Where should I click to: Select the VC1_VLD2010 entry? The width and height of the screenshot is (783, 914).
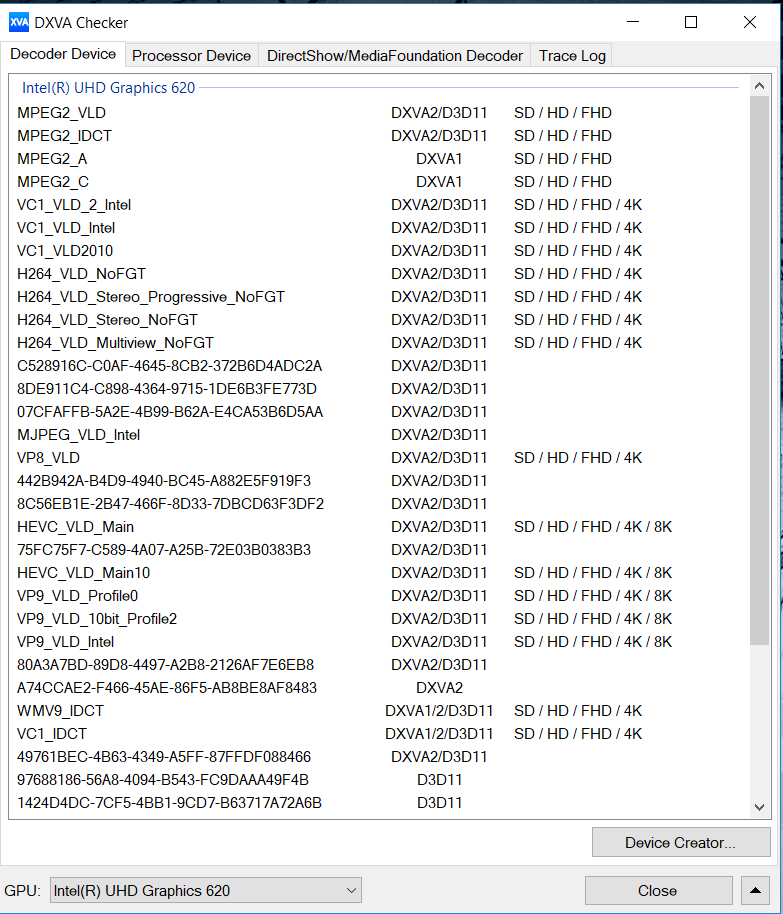[379, 251]
